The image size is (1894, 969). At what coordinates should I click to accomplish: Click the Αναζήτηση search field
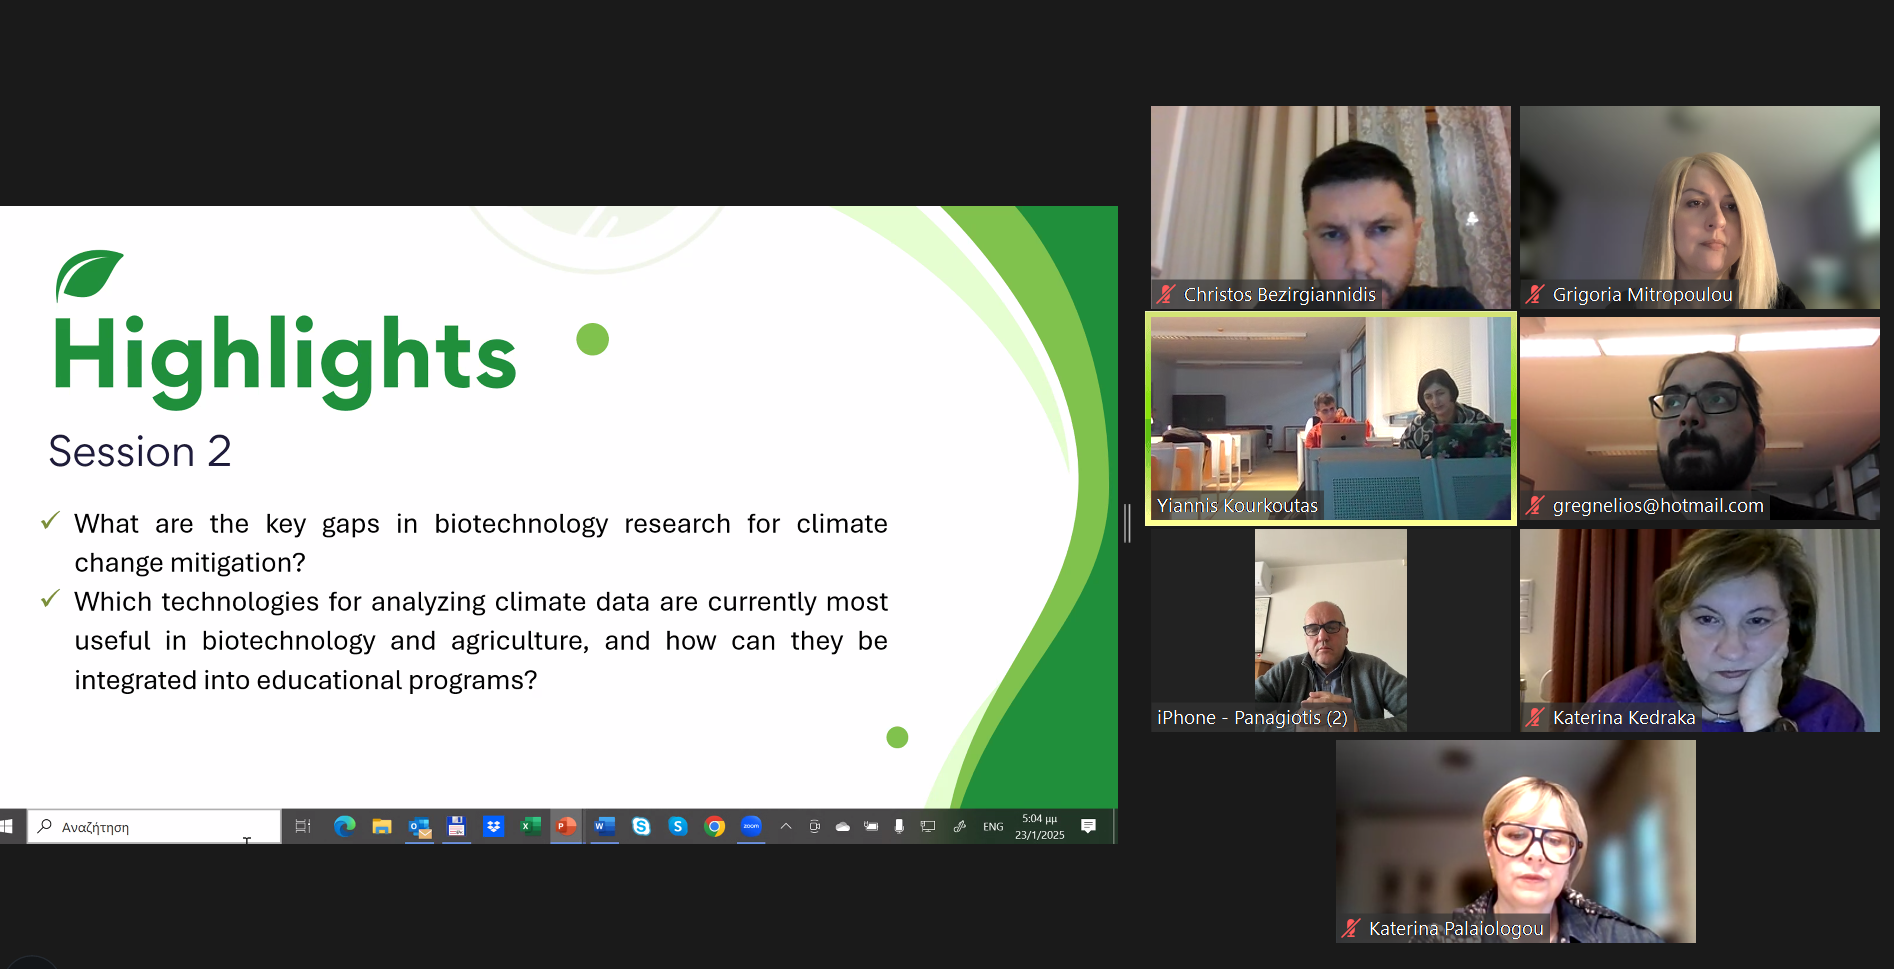tap(154, 827)
